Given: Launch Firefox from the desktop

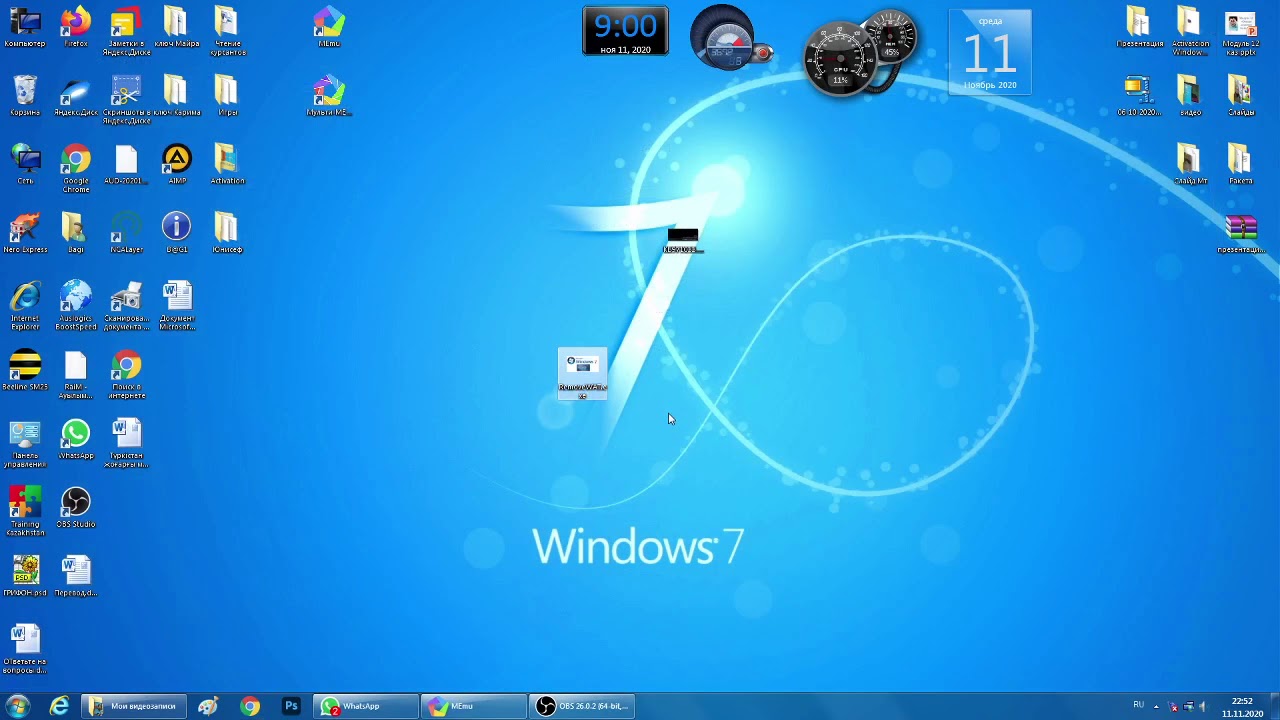Looking at the screenshot, I should pyautogui.click(x=75, y=28).
